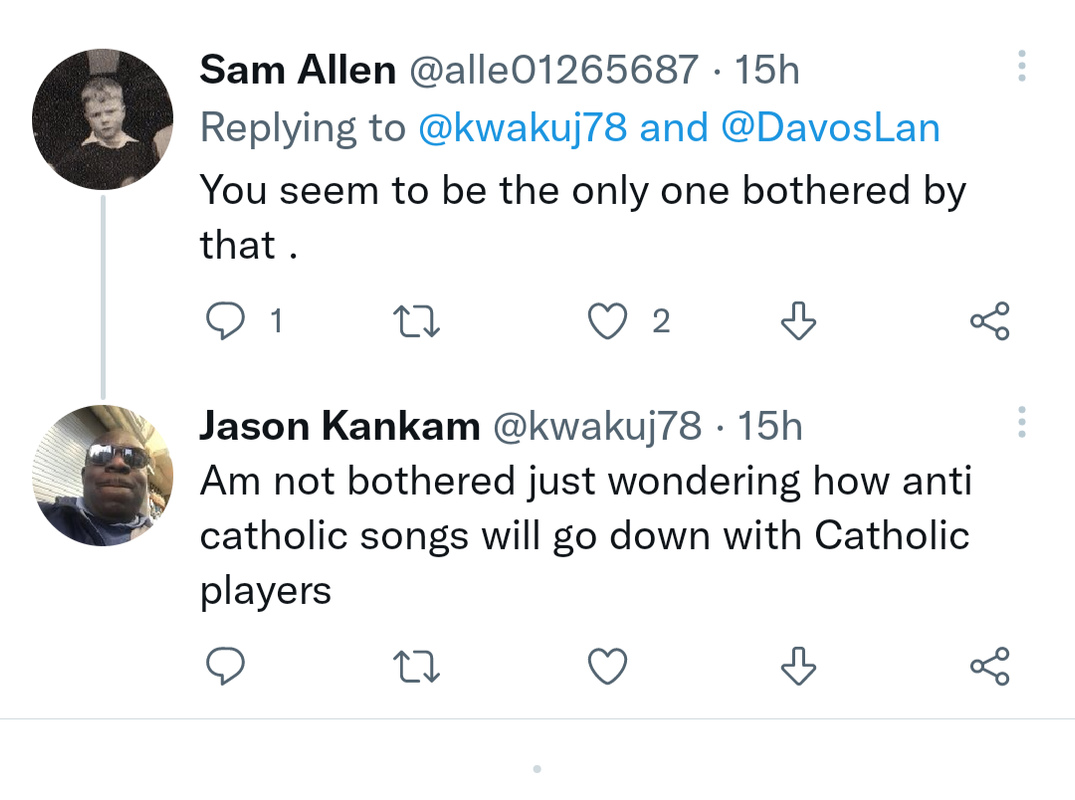Open the @DavosLan mention link

click(x=830, y=128)
